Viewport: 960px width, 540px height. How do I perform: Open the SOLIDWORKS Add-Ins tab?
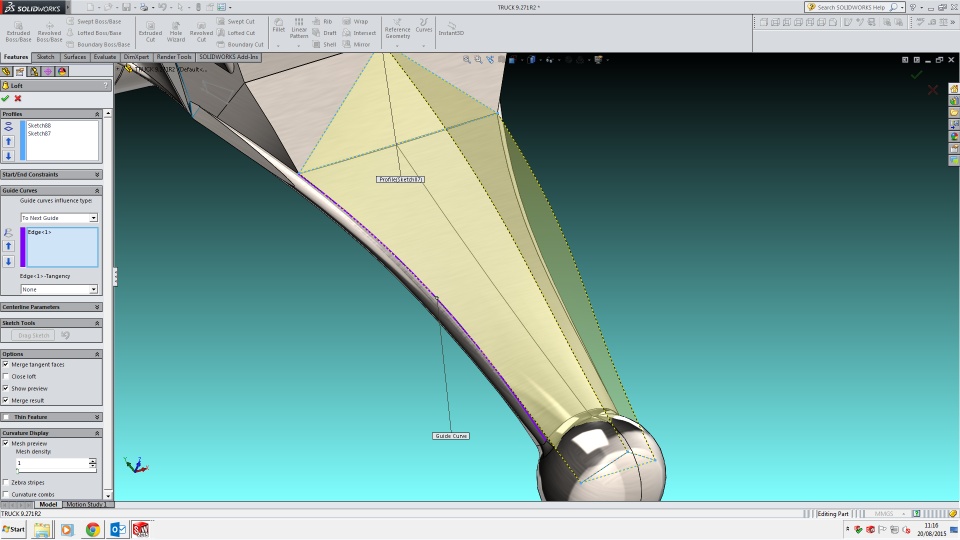tap(228, 57)
